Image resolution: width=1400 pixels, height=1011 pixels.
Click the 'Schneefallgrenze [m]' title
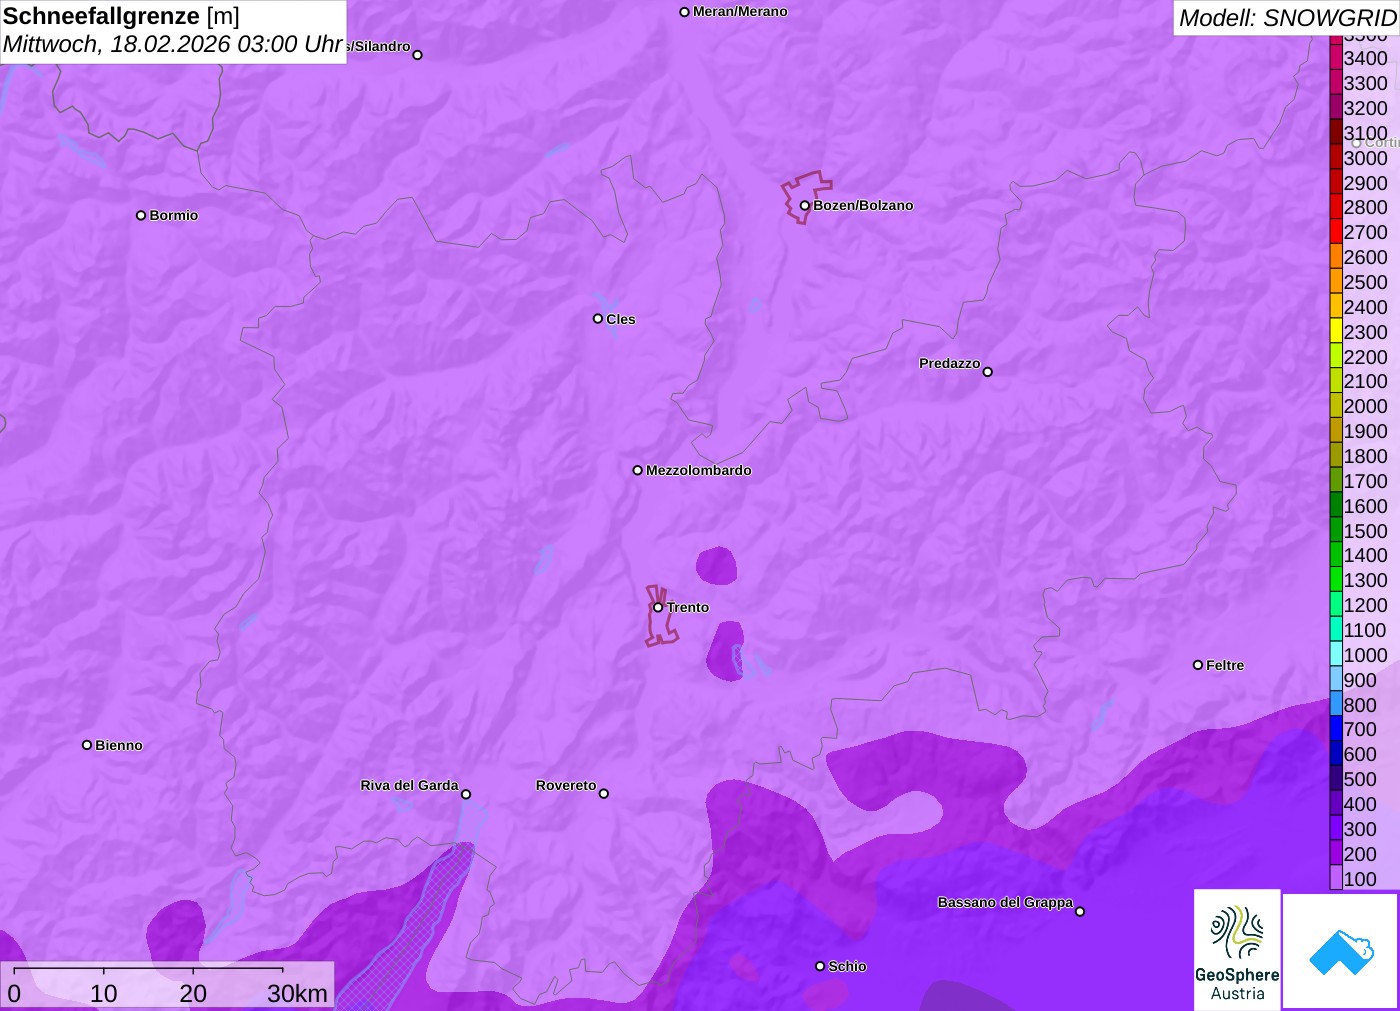point(121,16)
